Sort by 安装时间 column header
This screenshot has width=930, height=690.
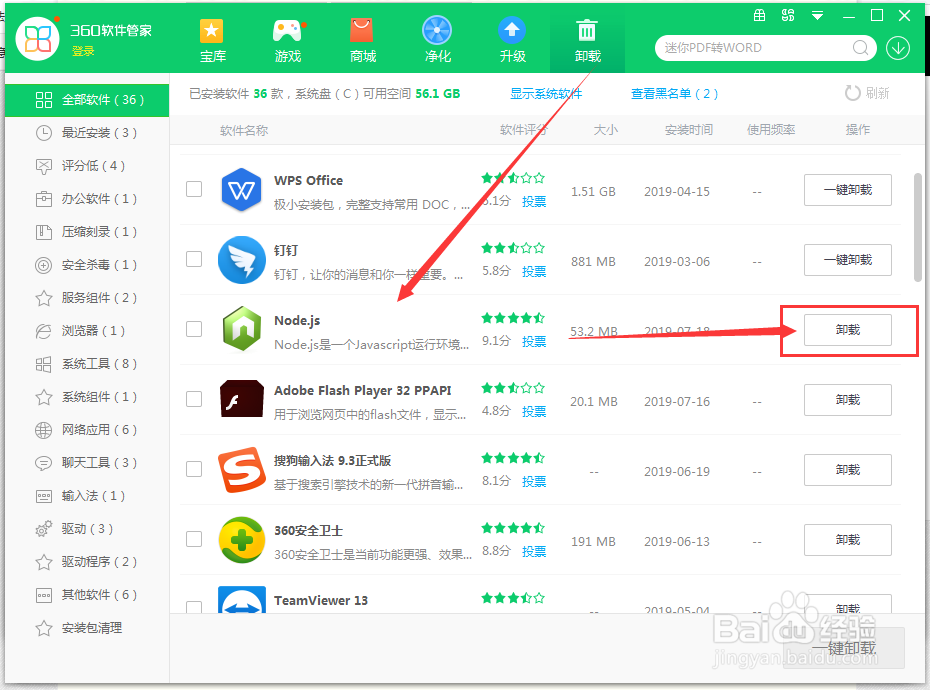pos(689,130)
